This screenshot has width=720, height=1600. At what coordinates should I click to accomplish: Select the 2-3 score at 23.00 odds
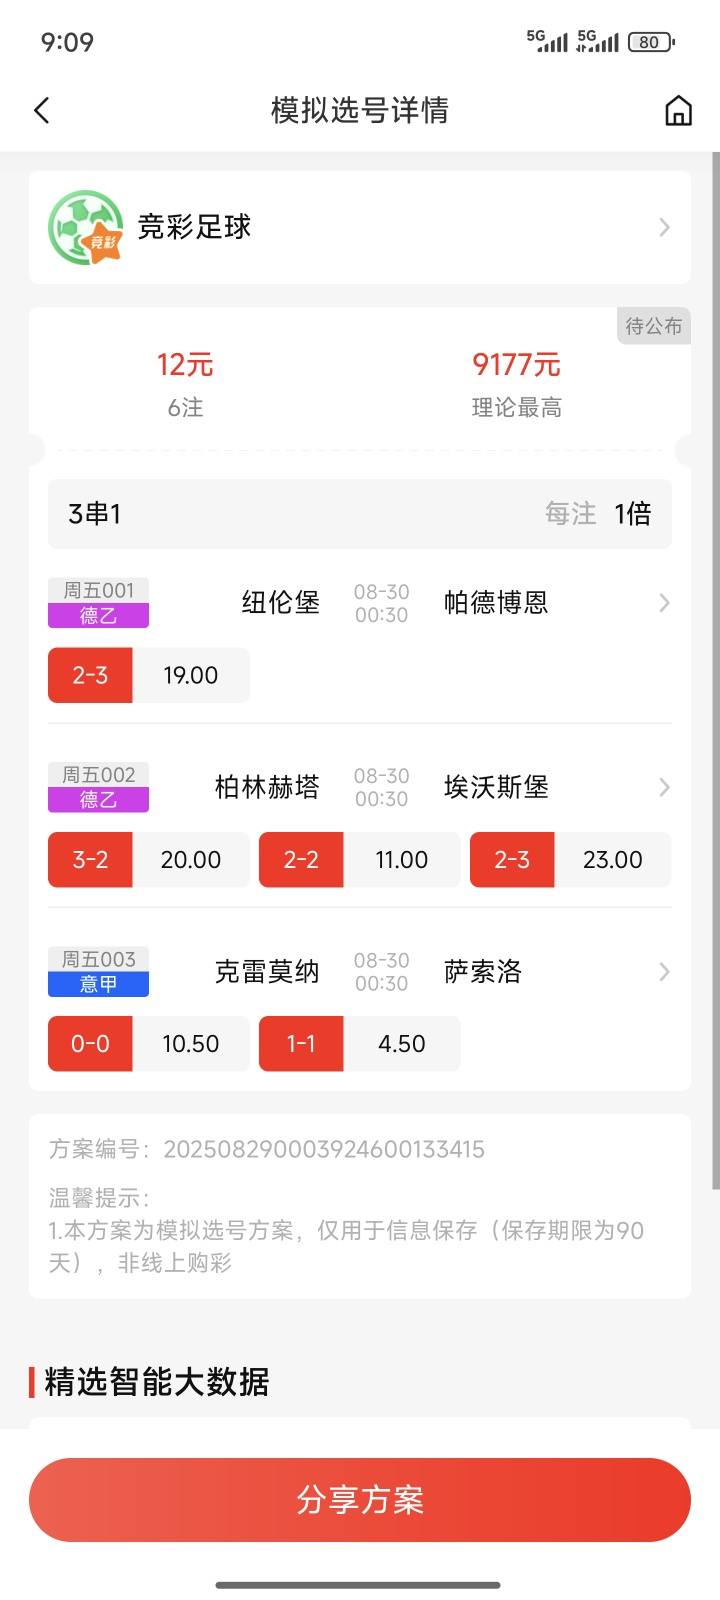click(571, 859)
